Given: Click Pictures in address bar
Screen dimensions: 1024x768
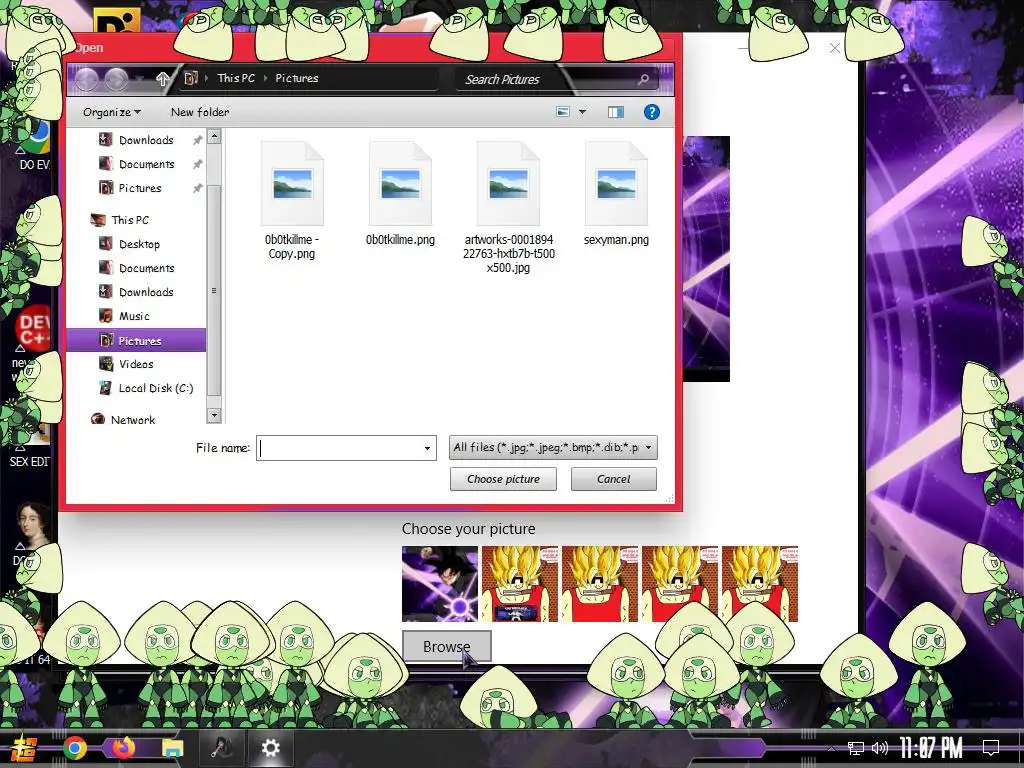Looking at the screenshot, I should 296,78.
